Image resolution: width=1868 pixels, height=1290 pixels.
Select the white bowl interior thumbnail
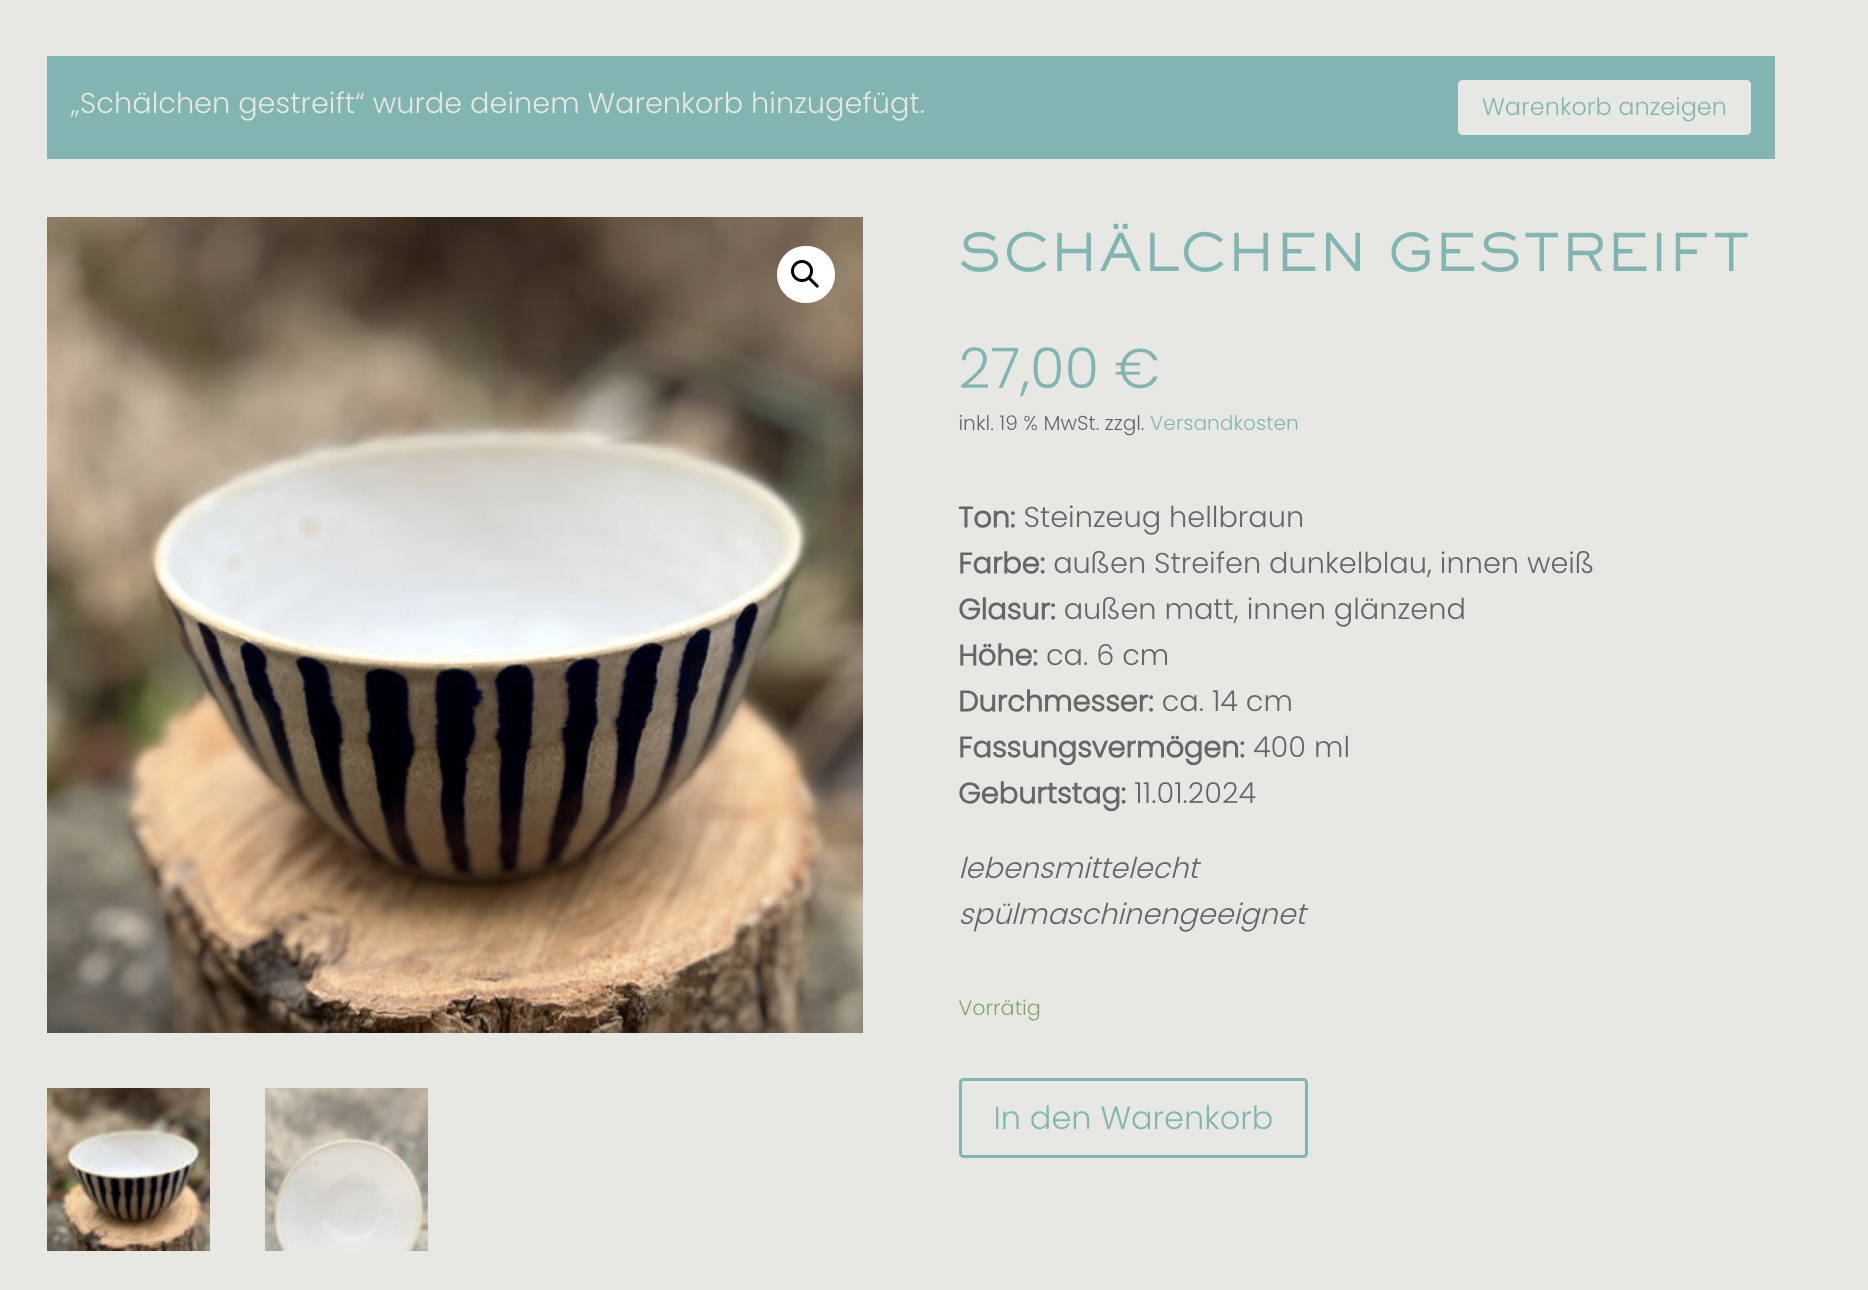(x=346, y=1169)
